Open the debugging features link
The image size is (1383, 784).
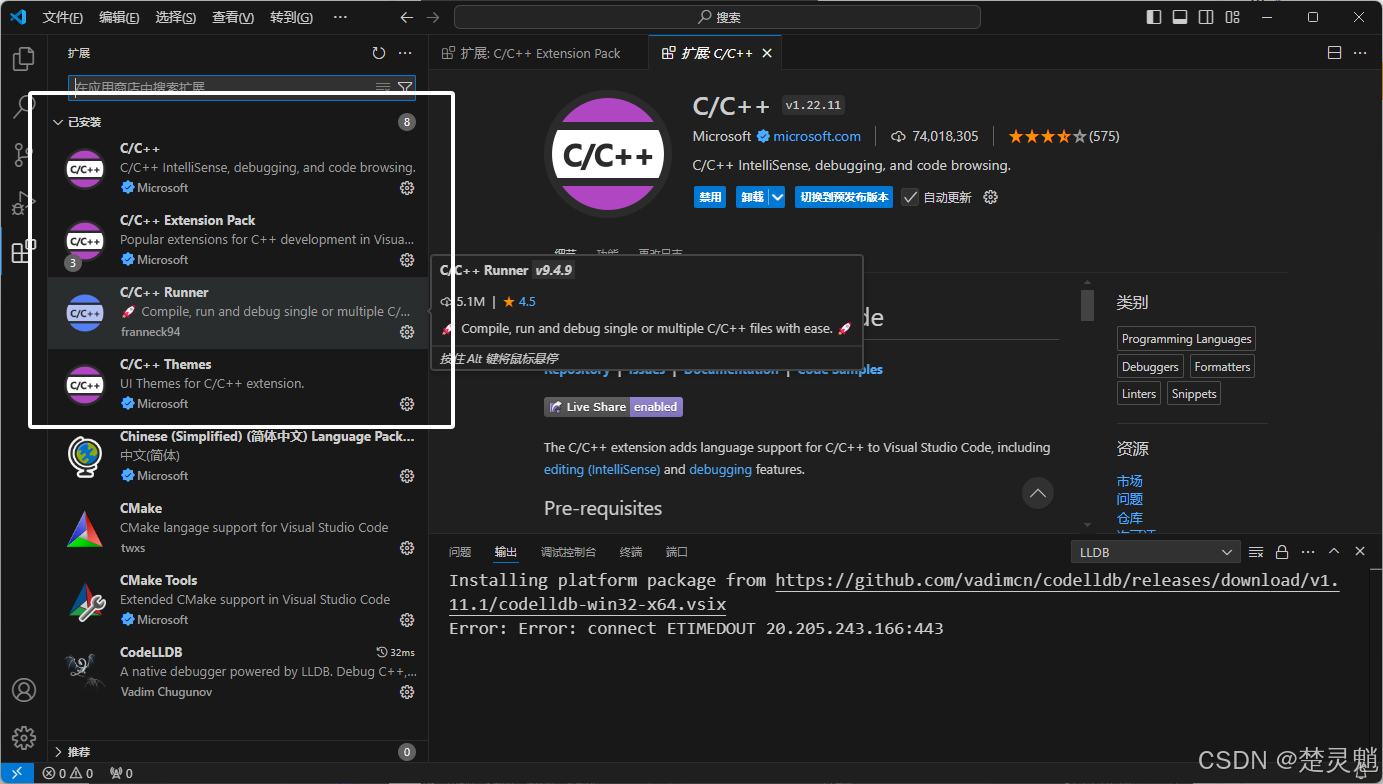(720, 469)
